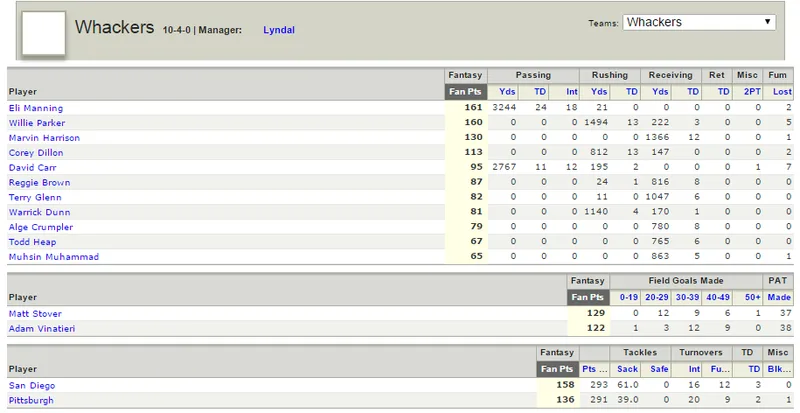Sort offense table by Fan Pts
800x413 pixels.
pos(465,92)
